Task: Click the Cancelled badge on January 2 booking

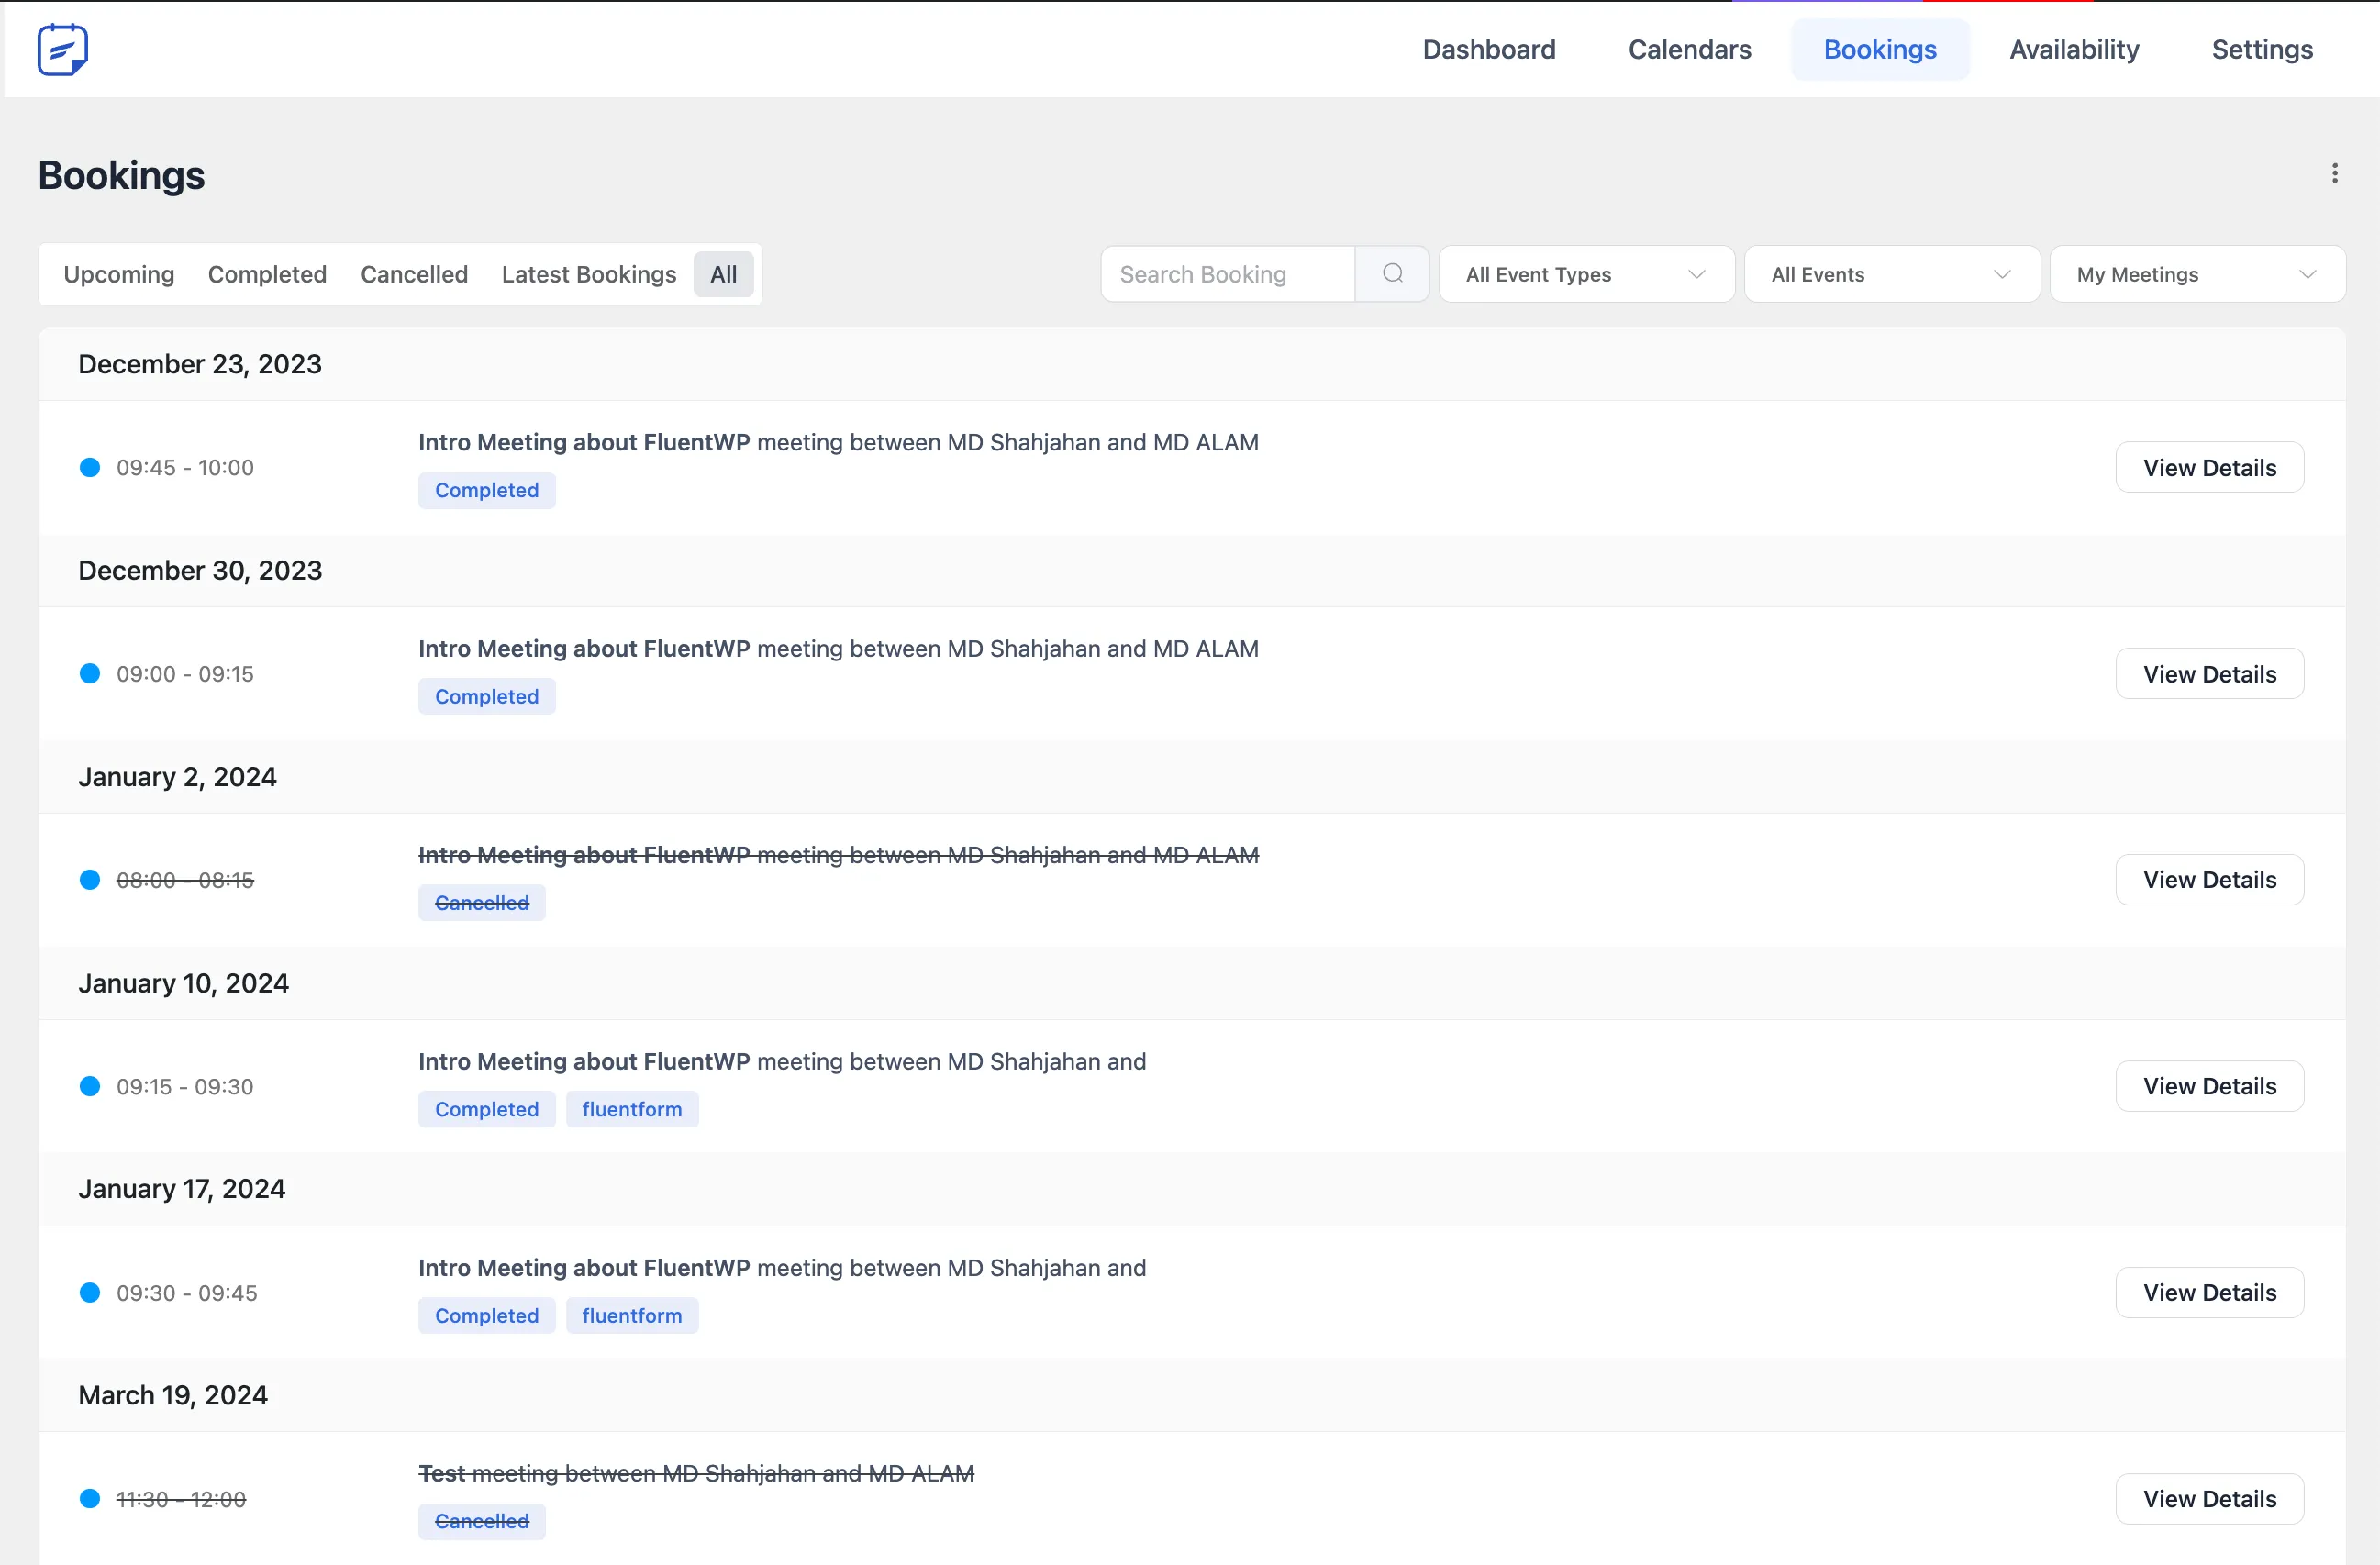Action: coord(482,903)
